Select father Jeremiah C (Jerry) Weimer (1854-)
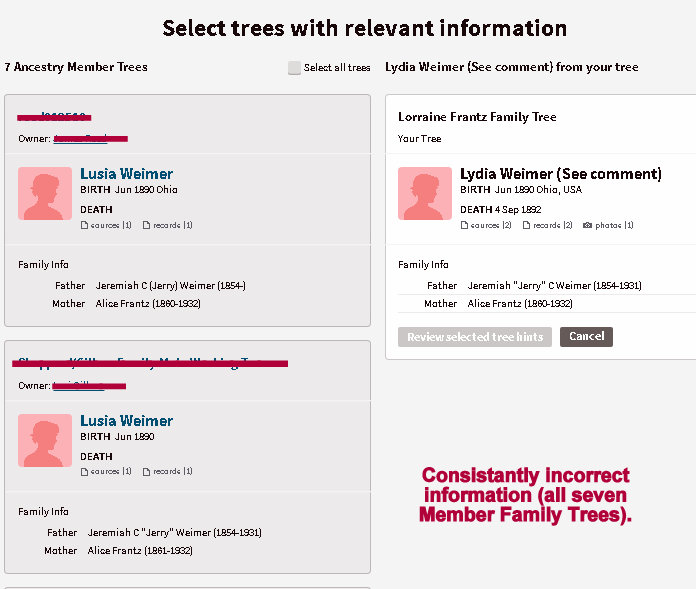This screenshot has height=589, width=696. pos(170,286)
